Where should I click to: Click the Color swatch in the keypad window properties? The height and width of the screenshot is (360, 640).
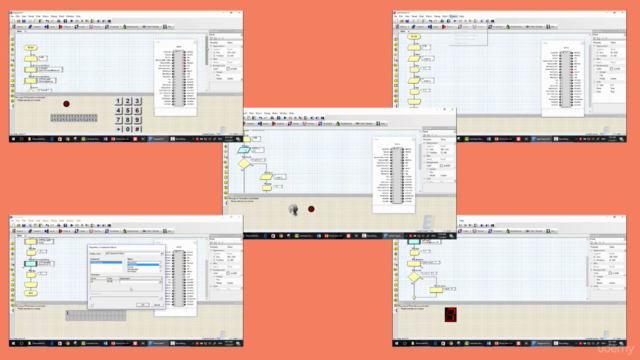228,69
